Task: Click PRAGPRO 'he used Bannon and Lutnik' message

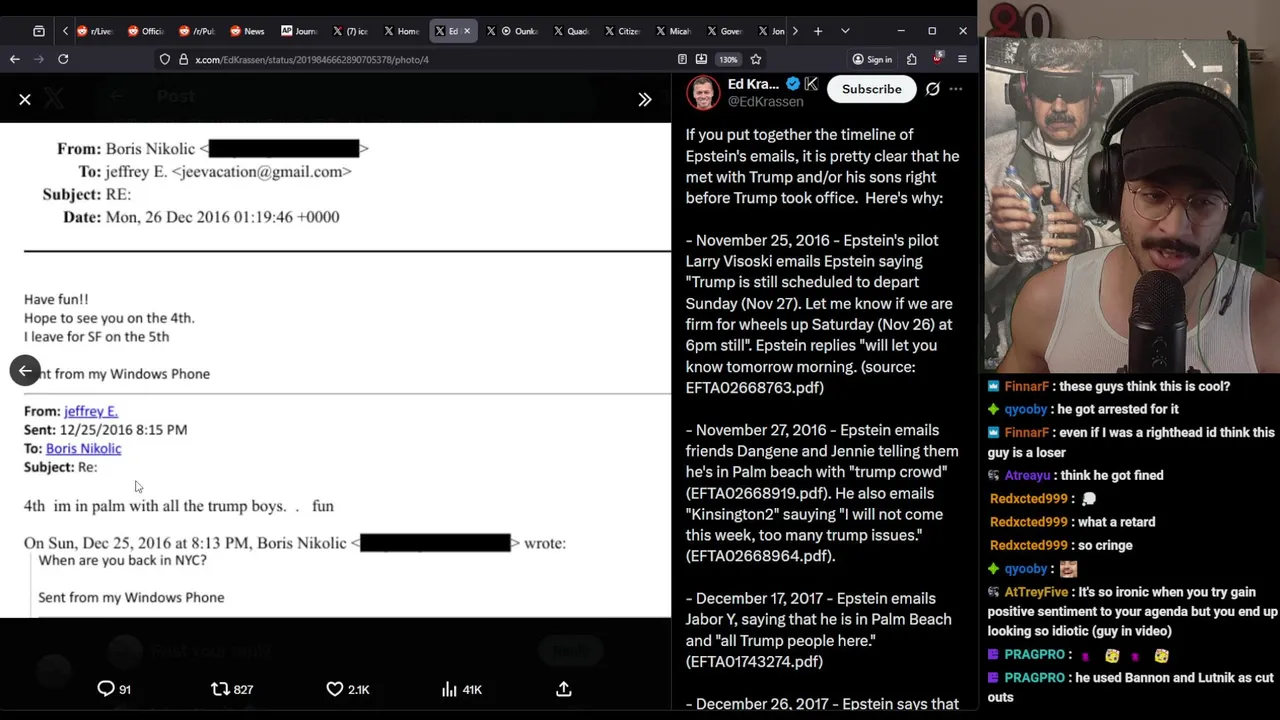Action: click(1131, 687)
